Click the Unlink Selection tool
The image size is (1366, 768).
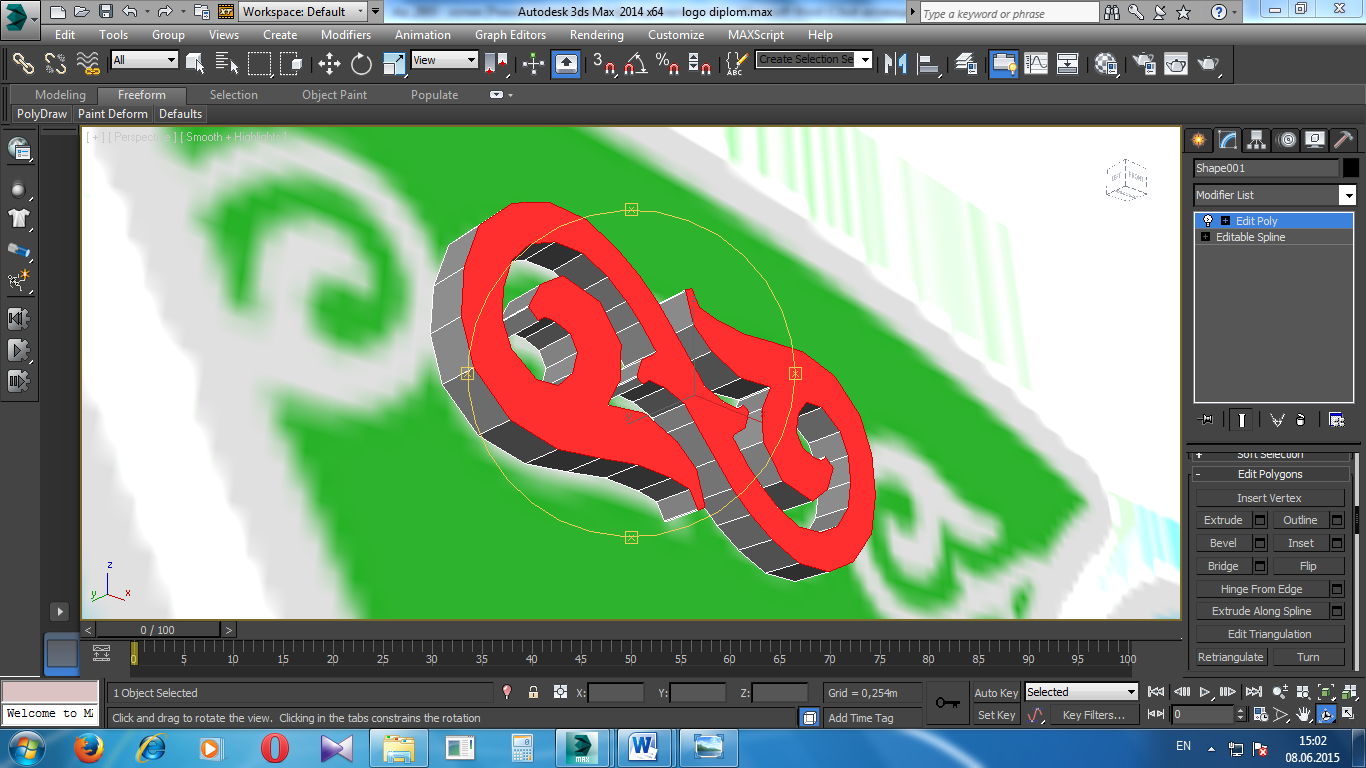[x=56, y=64]
